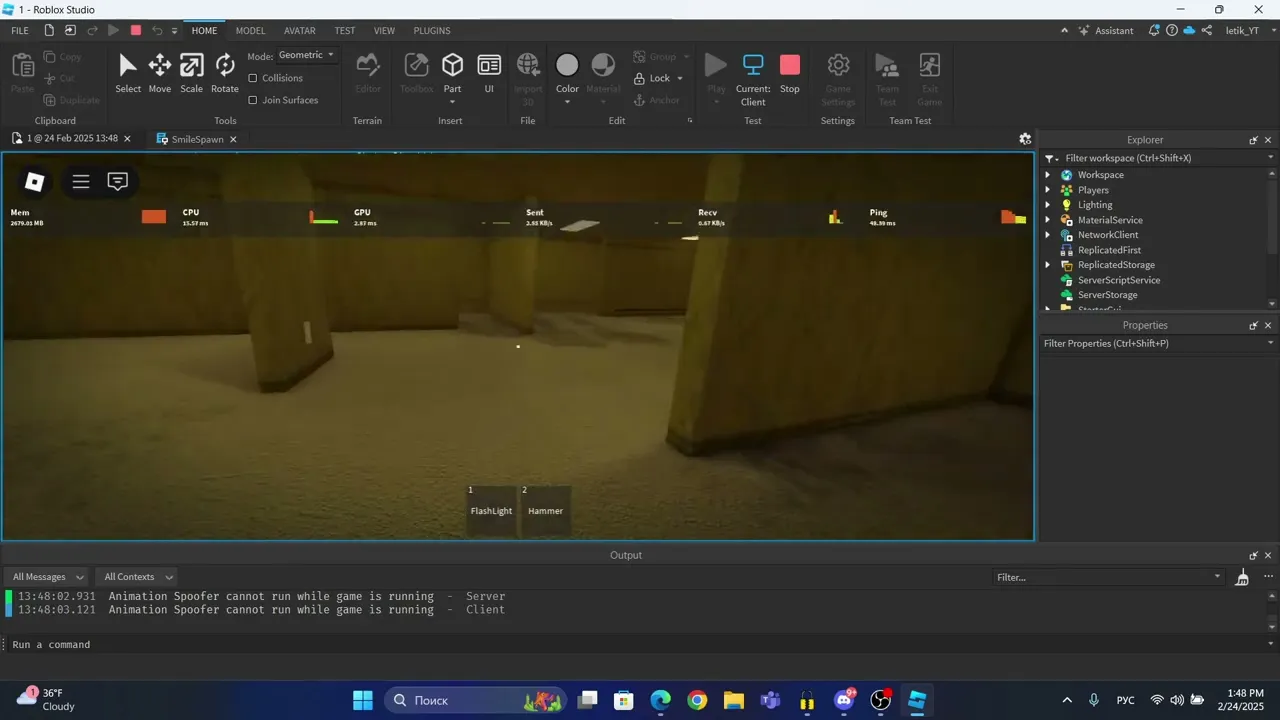Viewport: 1280px width, 720px height.
Task: Switch to the MODEL ribbon tab
Action: coord(250,31)
